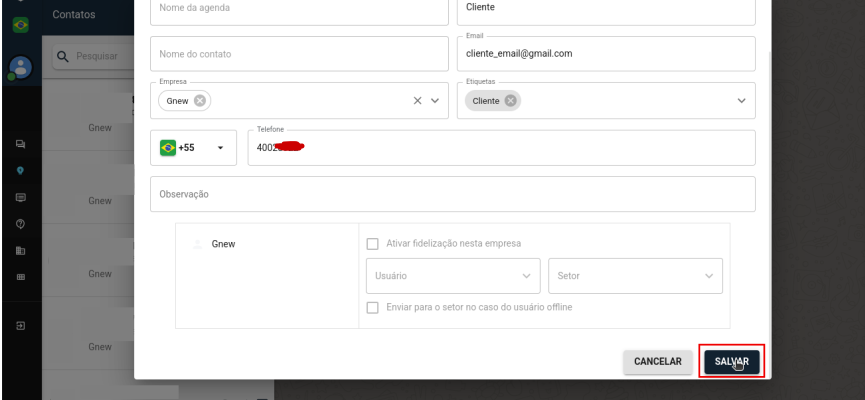
Task: Open the monitor screen sidebar icon
Action: [x=20, y=198]
